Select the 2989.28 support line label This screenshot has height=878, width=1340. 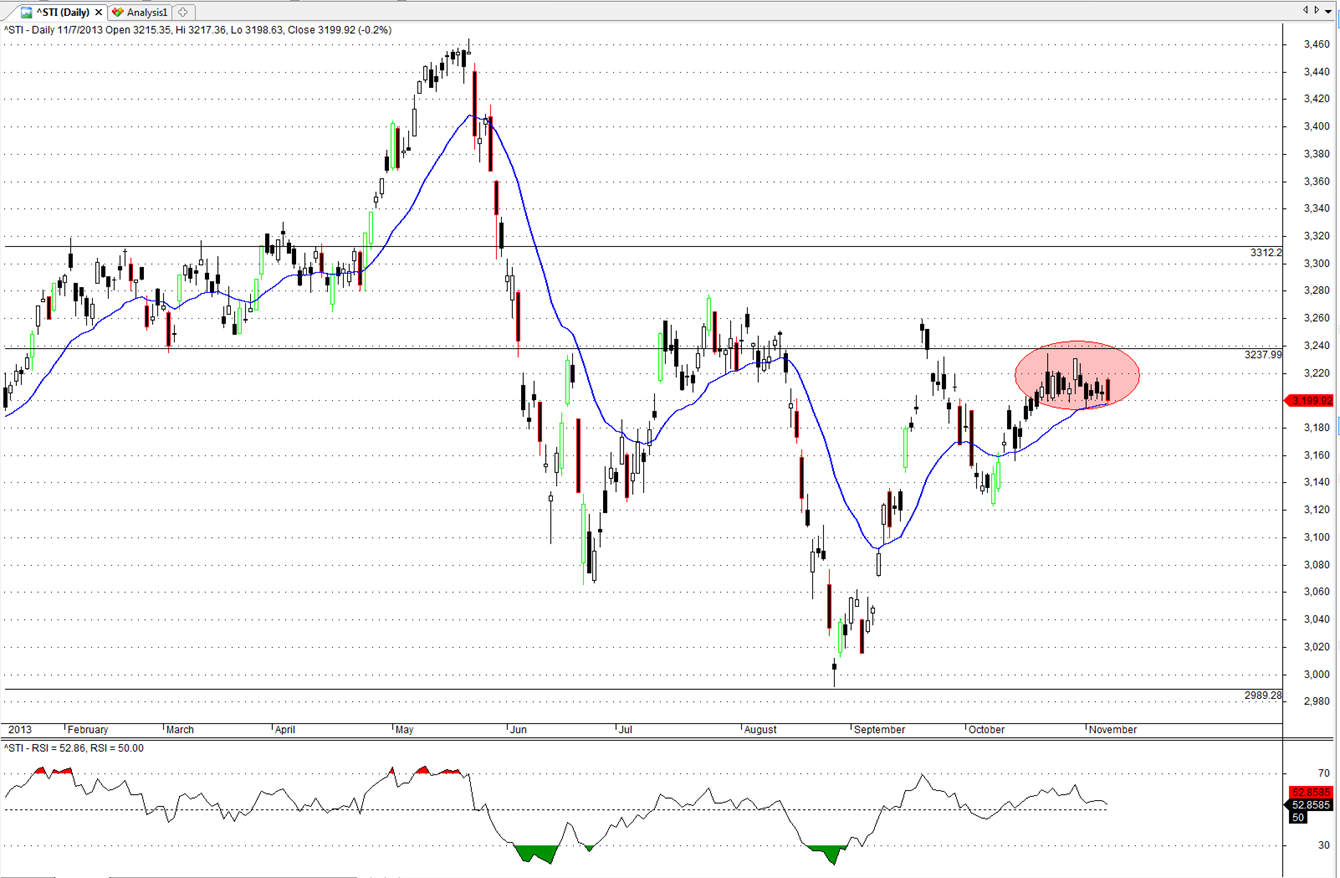click(x=1263, y=695)
